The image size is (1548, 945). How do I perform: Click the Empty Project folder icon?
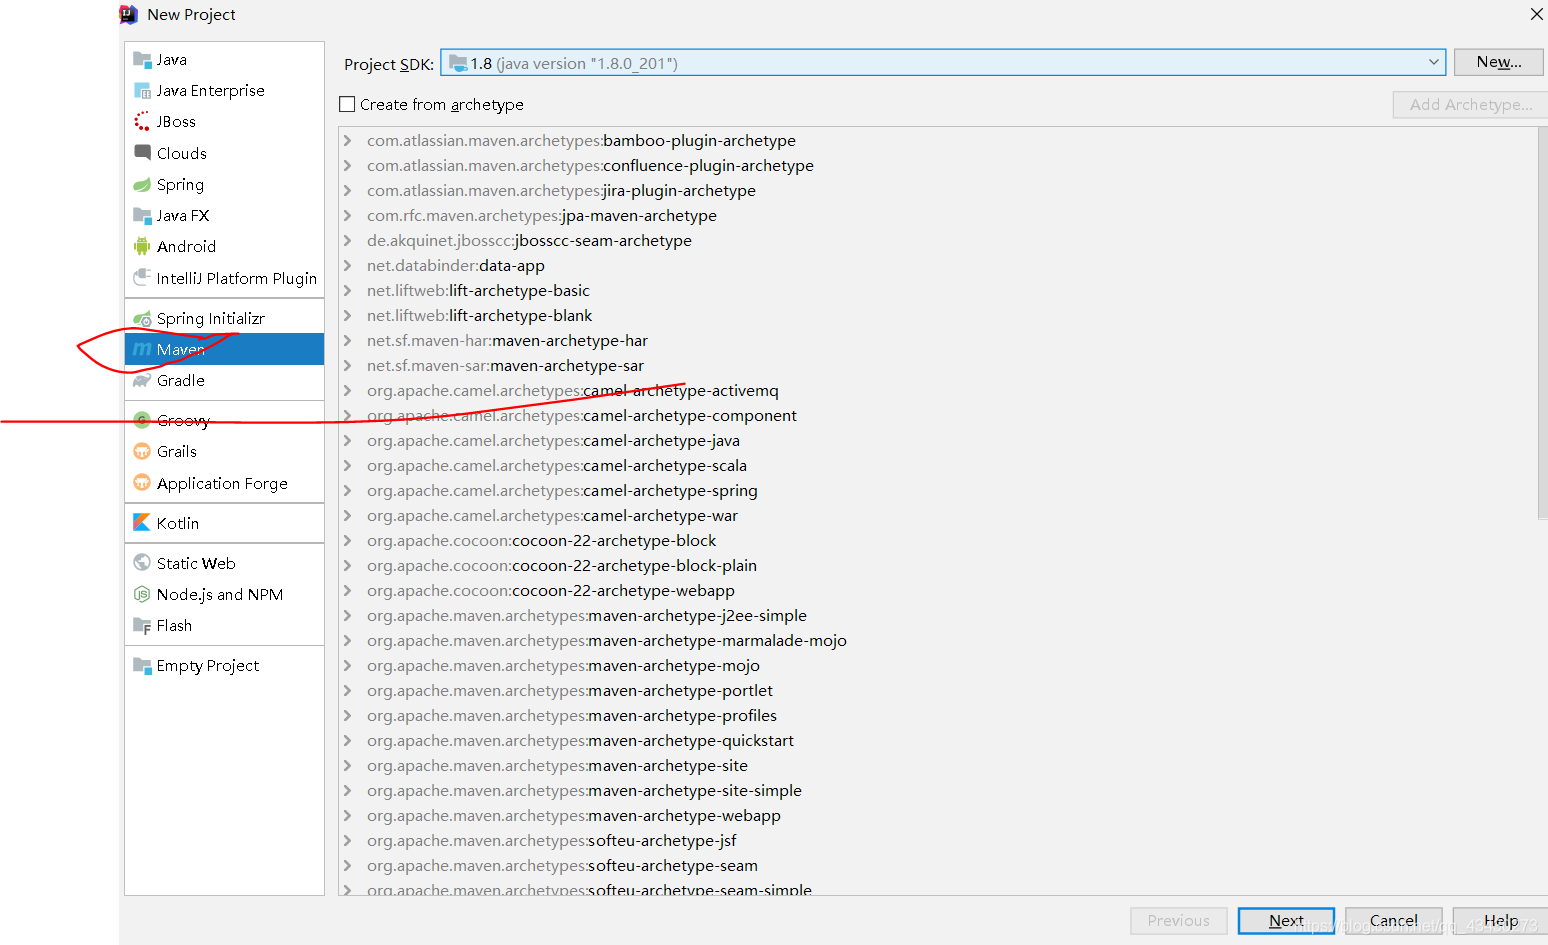pyautogui.click(x=142, y=666)
